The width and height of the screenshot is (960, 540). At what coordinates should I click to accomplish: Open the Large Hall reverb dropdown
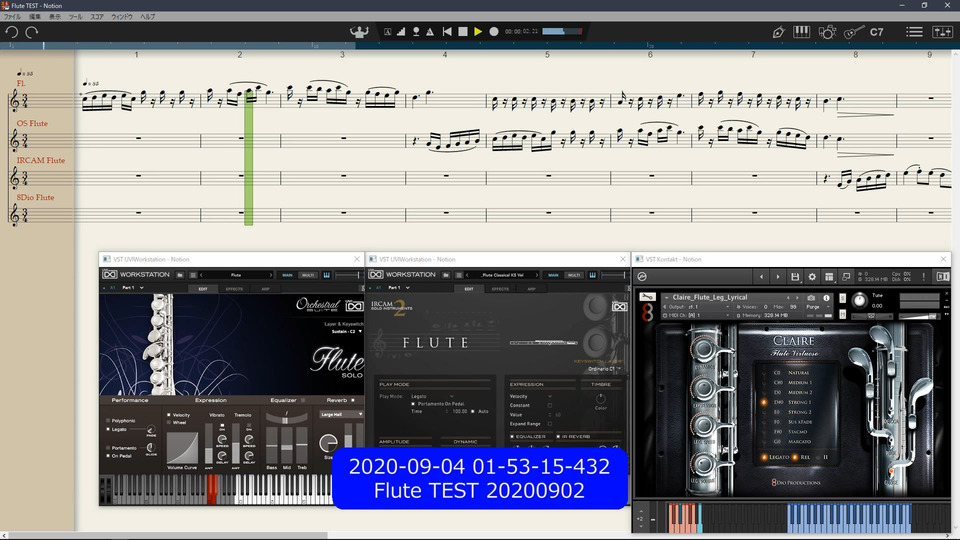pos(341,414)
